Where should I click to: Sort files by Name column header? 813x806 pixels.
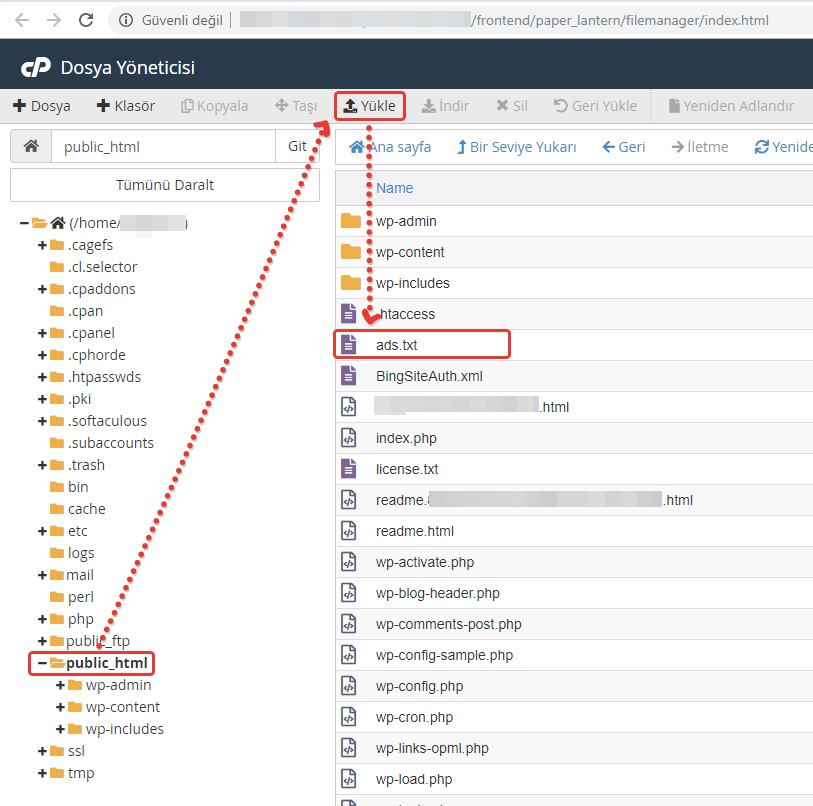click(x=394, y=188)
